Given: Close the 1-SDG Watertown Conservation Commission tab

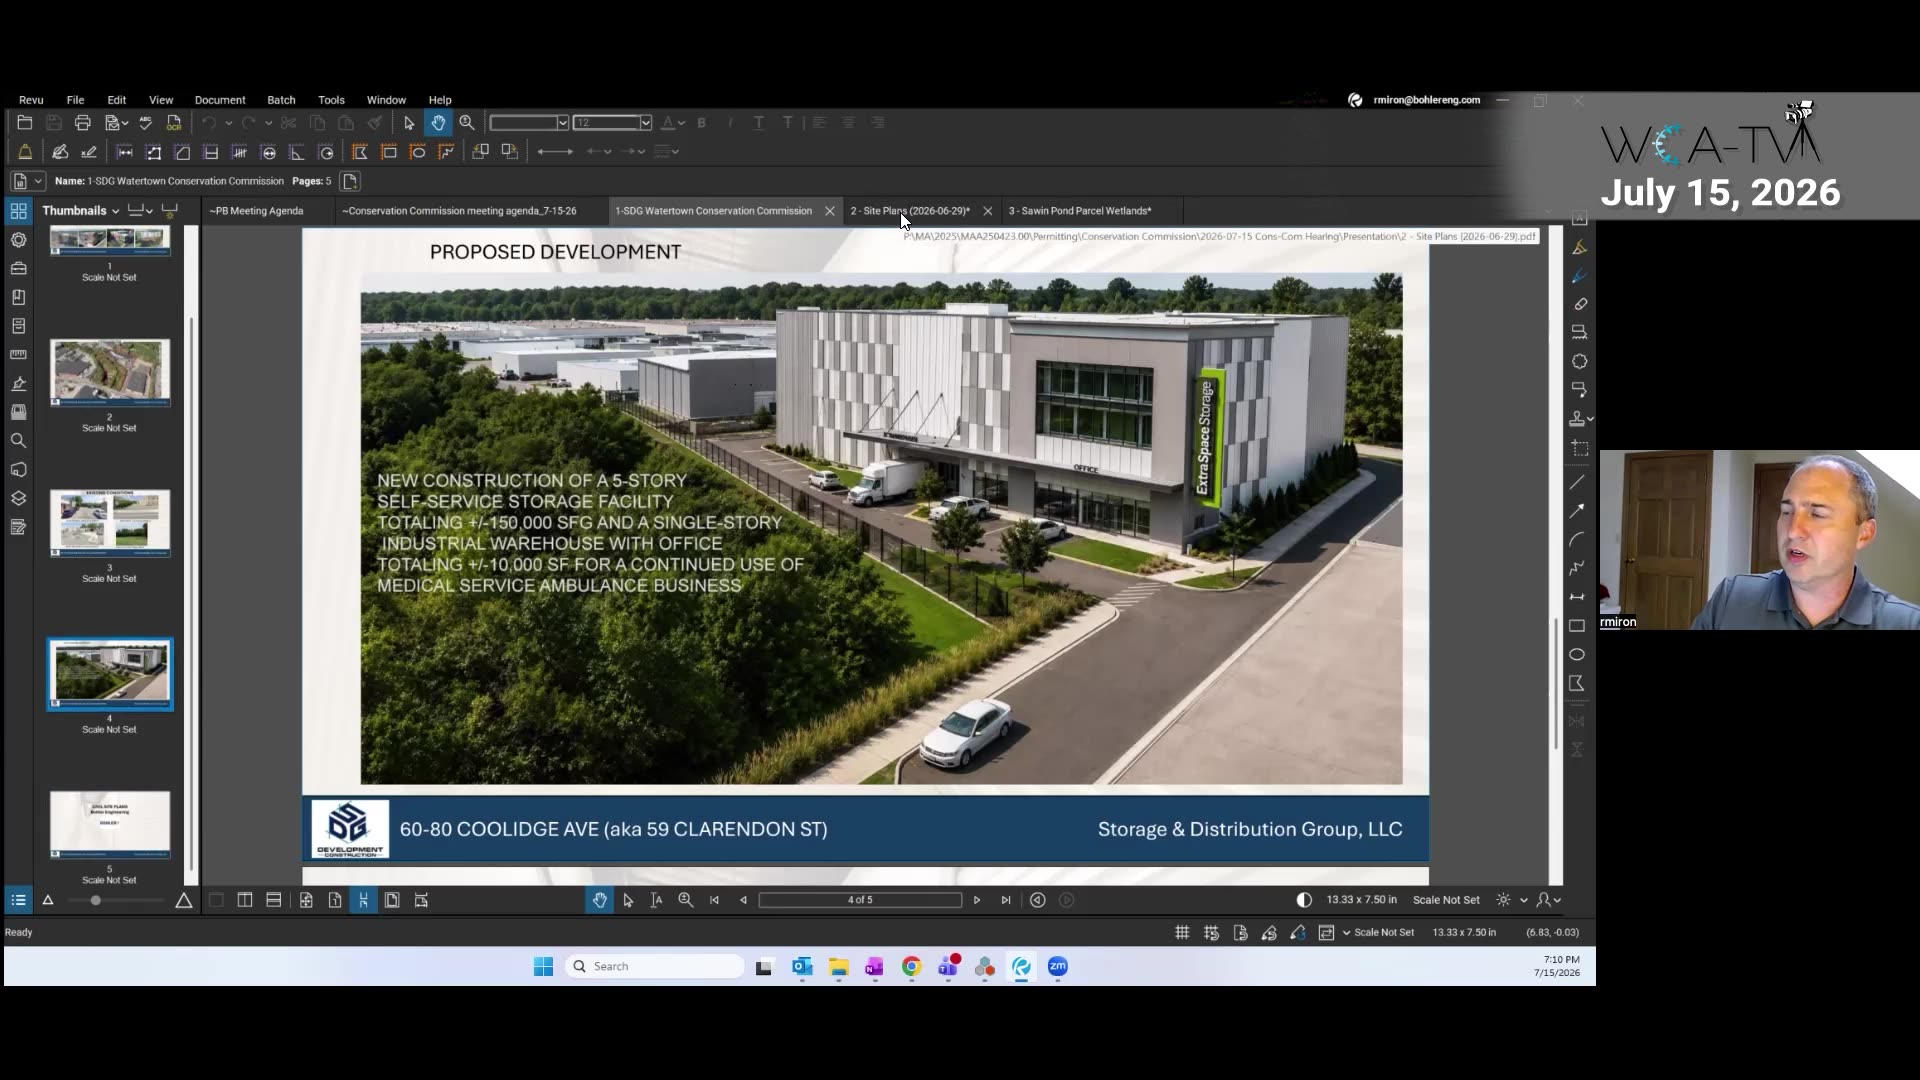Looking at the screenshot, I should tap(830, 211).
